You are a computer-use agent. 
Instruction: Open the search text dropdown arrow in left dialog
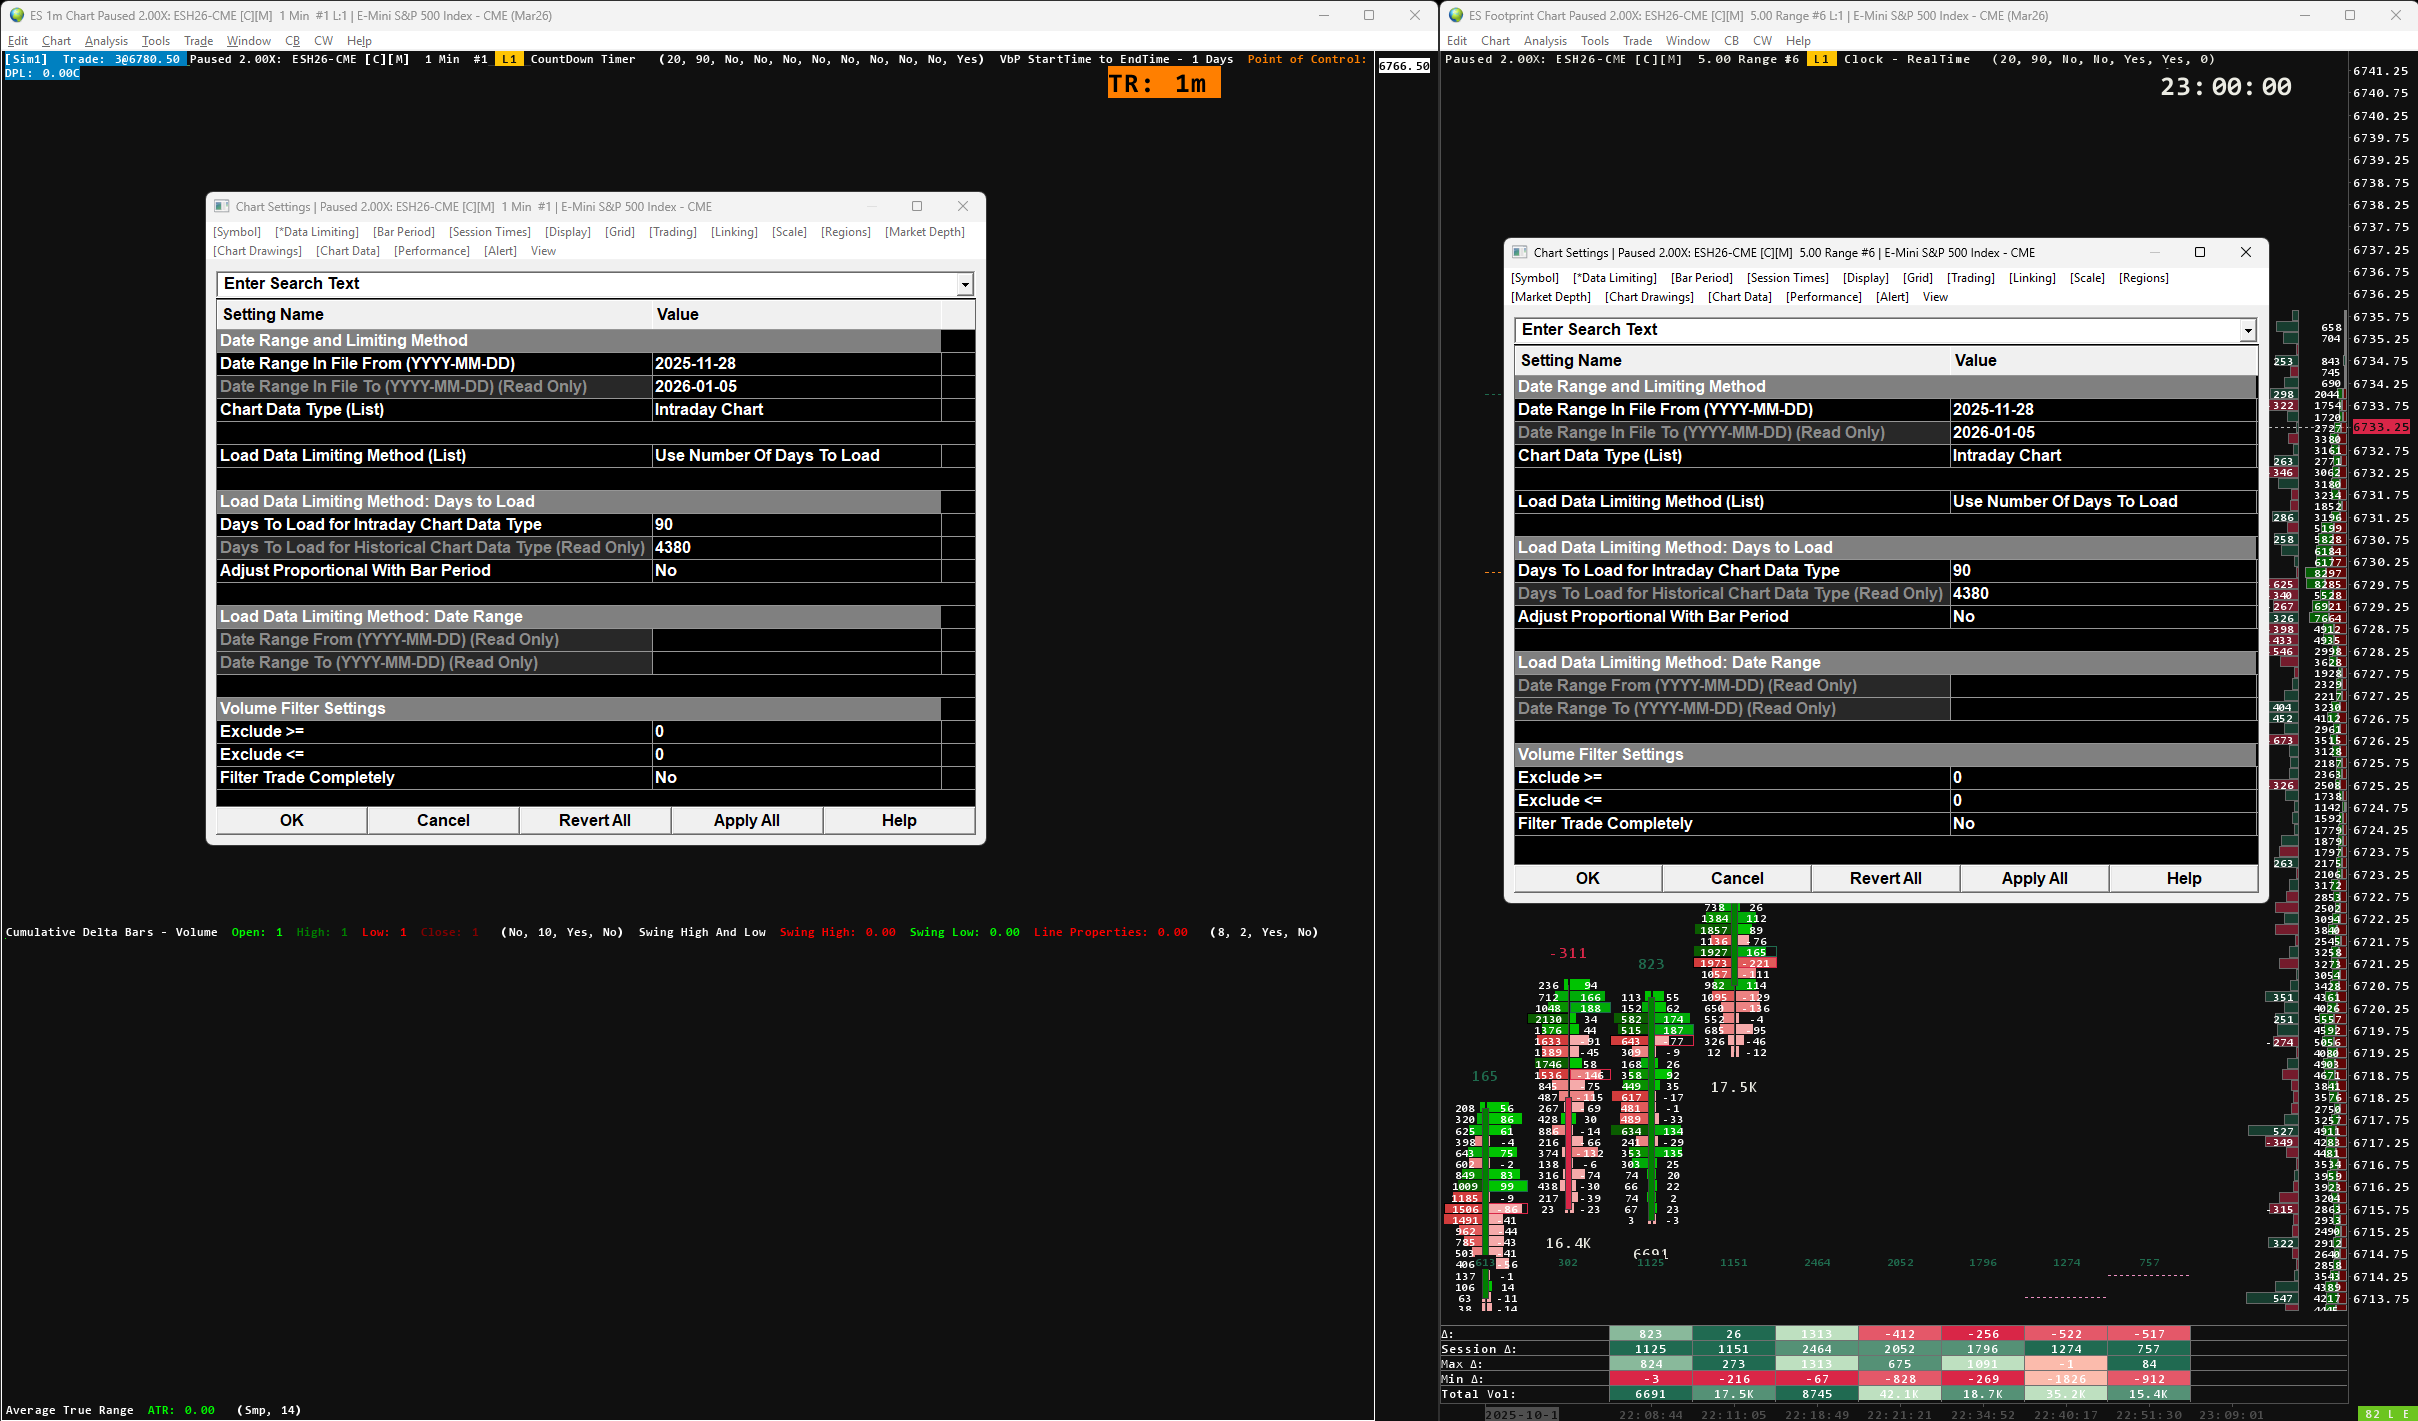click(964, 285)
